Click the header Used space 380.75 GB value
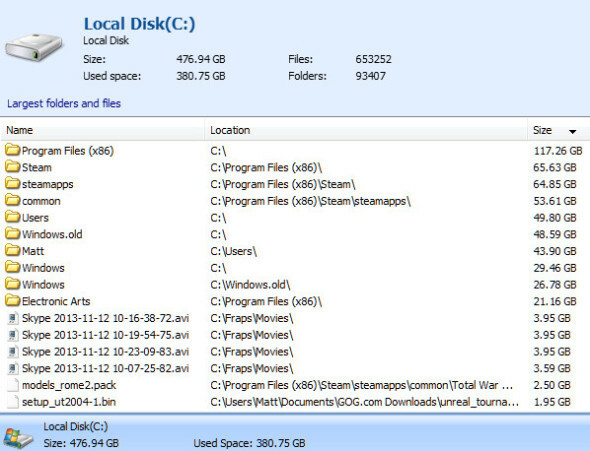 tap(201, 76)
